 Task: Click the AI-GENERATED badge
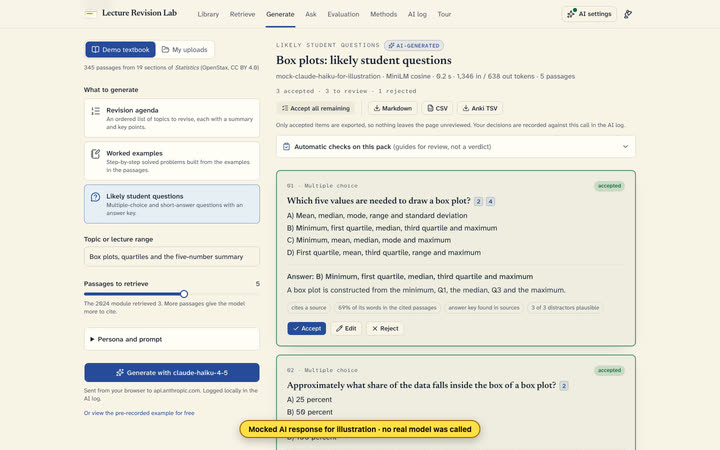[x=414, y=45]
